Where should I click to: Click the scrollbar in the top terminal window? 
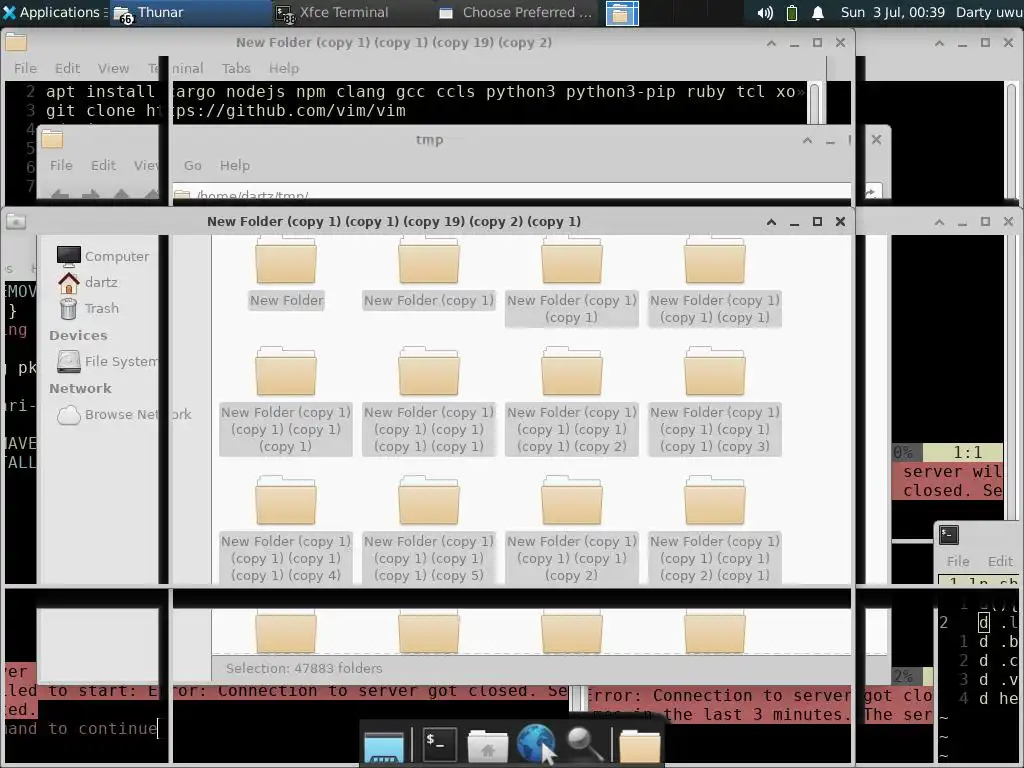816,103
